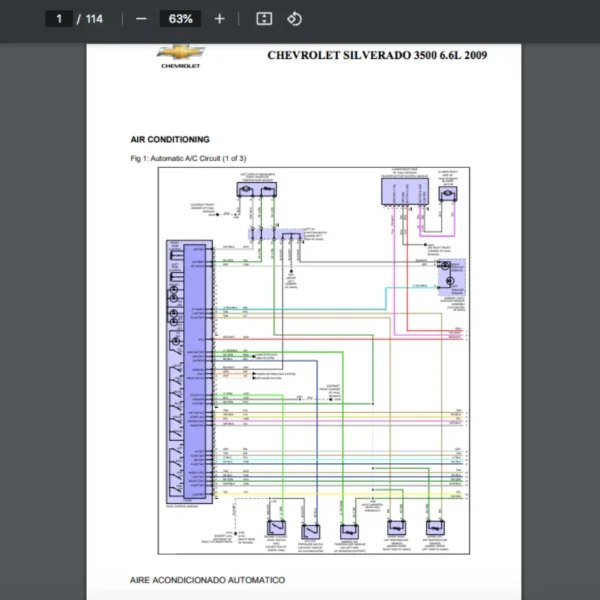Click the AIRE ACONDICIONADO AUTOMATICO text
This screenshot has width=600, height=600.
[x=207, y=580]
